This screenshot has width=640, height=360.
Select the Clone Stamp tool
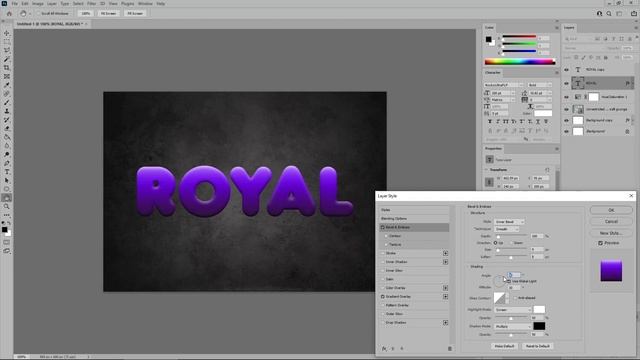7,111
